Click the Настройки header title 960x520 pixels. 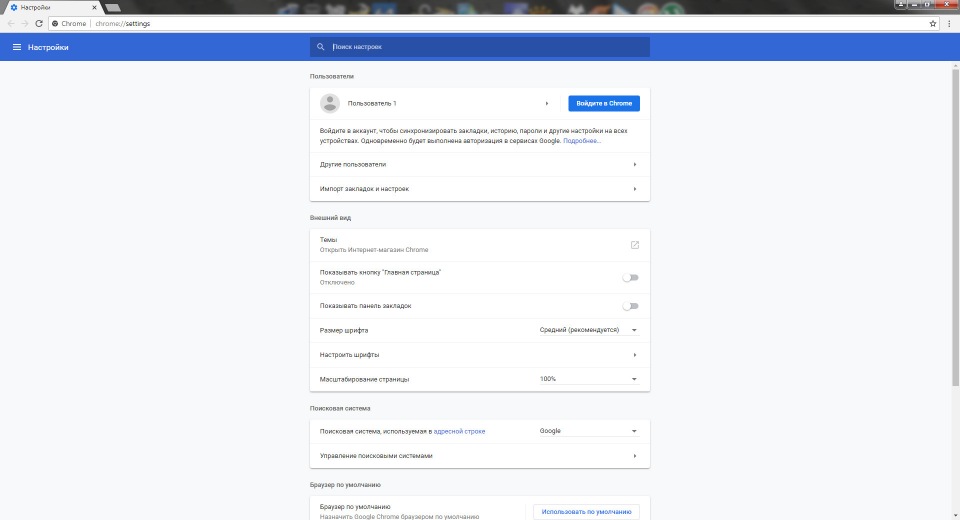[48, 47]
